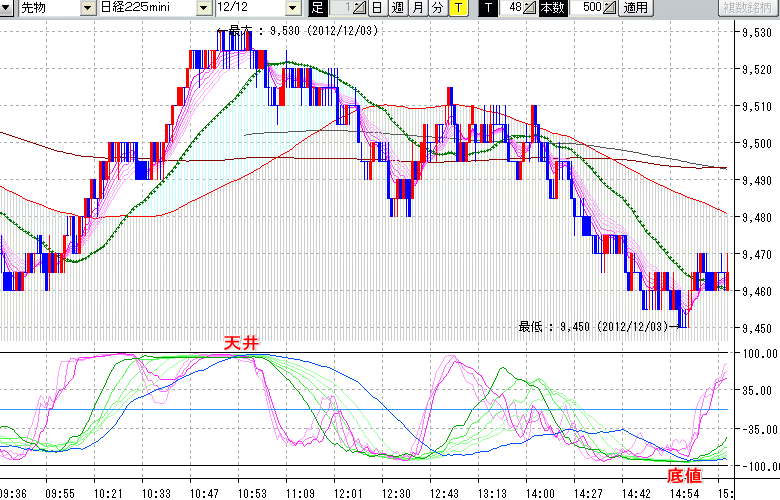The width and height of the screenshot is (780, 500).
Task: Click the black 本数 count label
Action: [x=552, y=8]
